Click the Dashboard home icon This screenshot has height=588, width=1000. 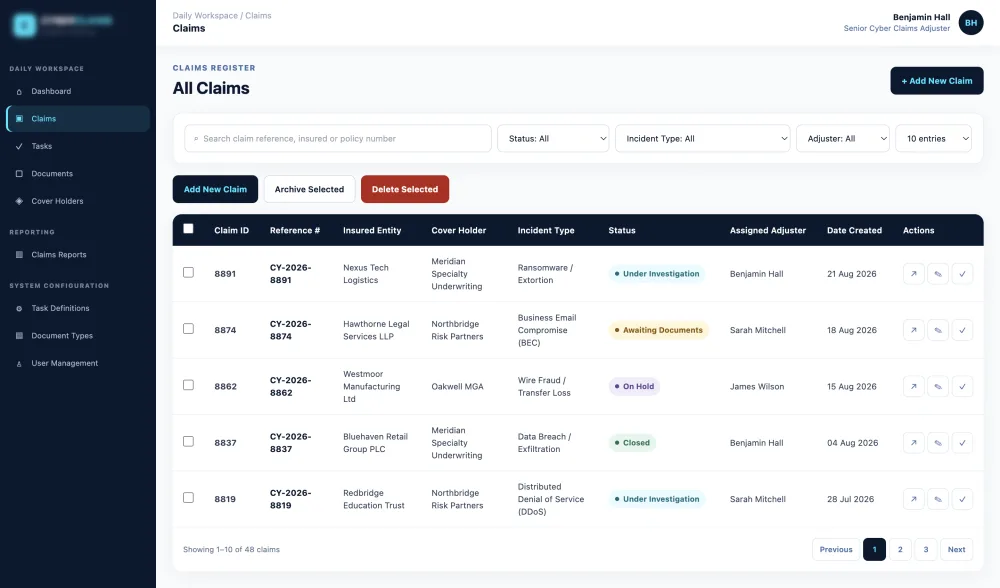[x=19, y=92]
